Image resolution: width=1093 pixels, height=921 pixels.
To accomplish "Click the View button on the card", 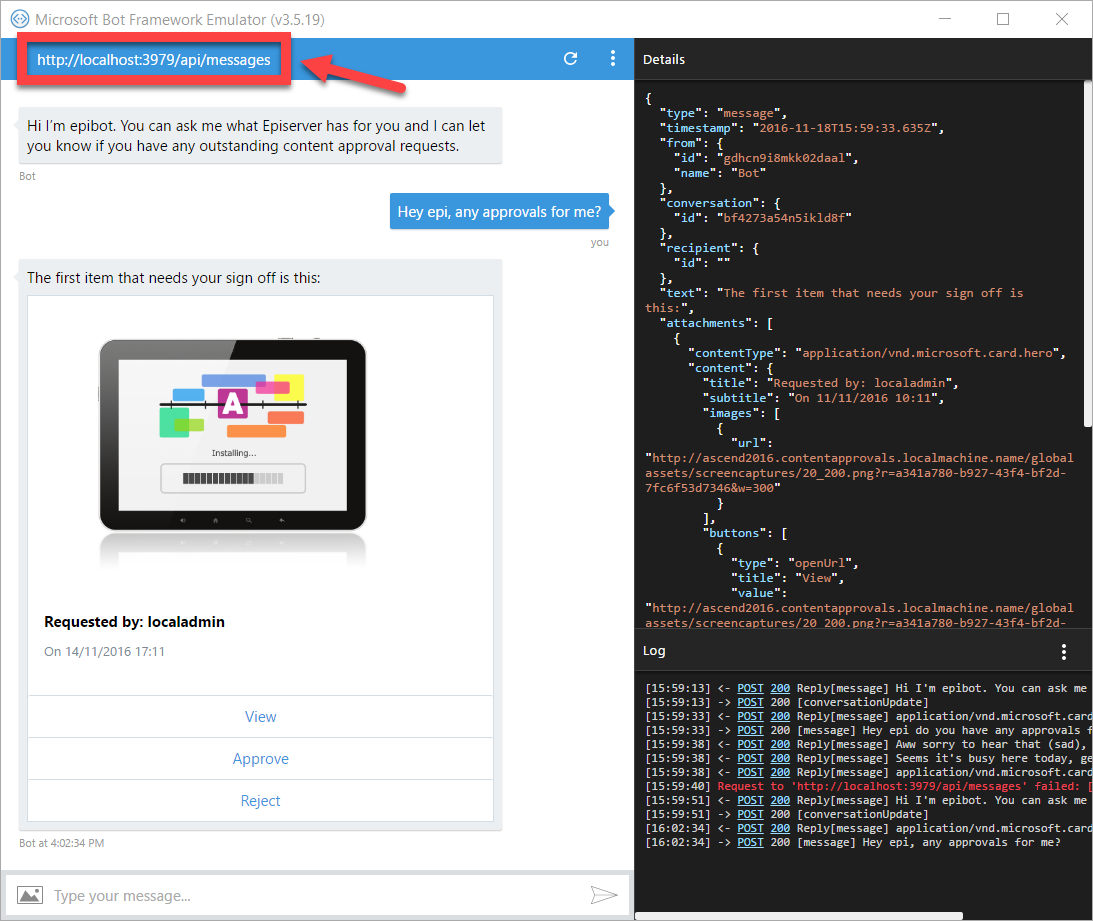I will click(x=260, y=717).
